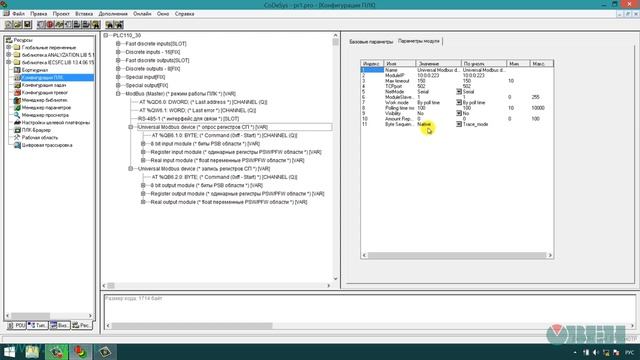Image resolution: width=640 pixels, height=360 pixels.
Task: Click the configuration tree vertical scrollbar
Action: [336, 157]
